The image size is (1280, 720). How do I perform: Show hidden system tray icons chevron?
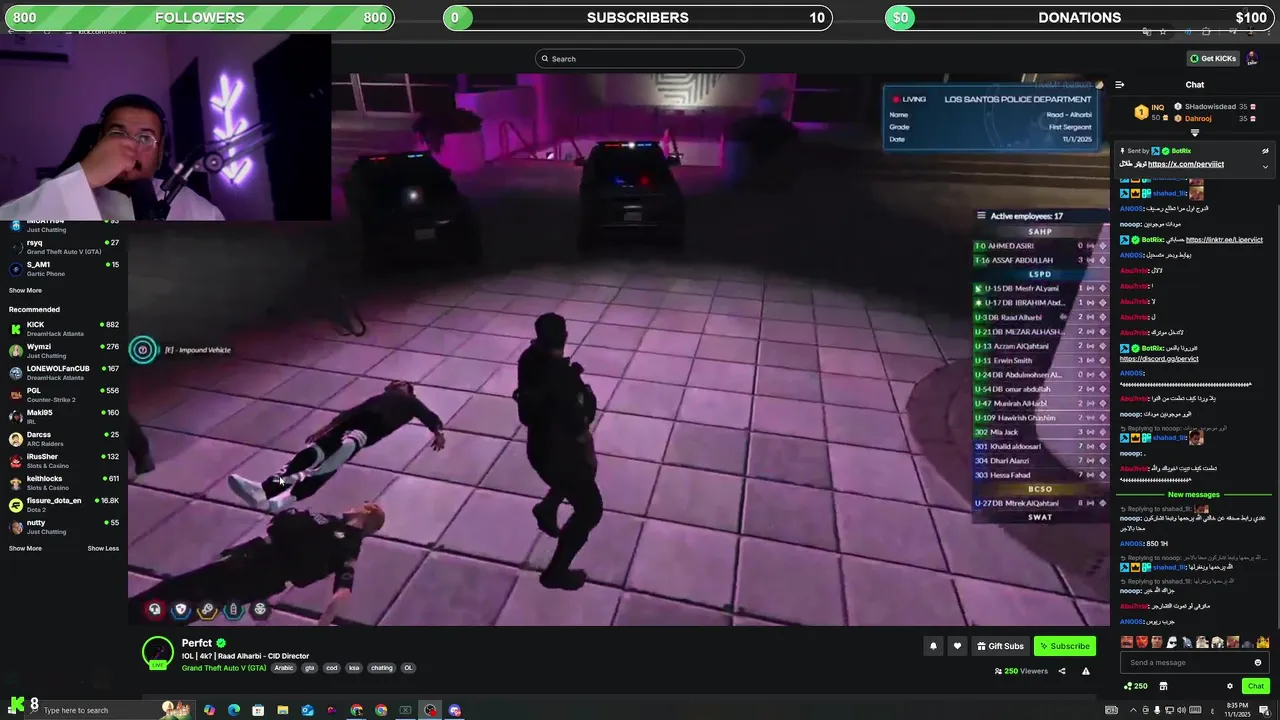click(x=1133, y=710)
